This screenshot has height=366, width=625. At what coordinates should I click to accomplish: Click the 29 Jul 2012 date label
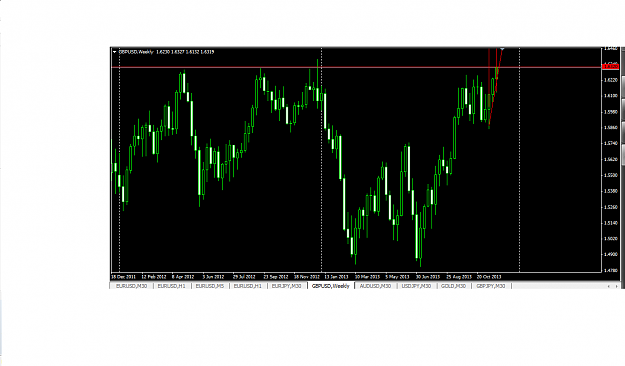[x=244, y=277]
